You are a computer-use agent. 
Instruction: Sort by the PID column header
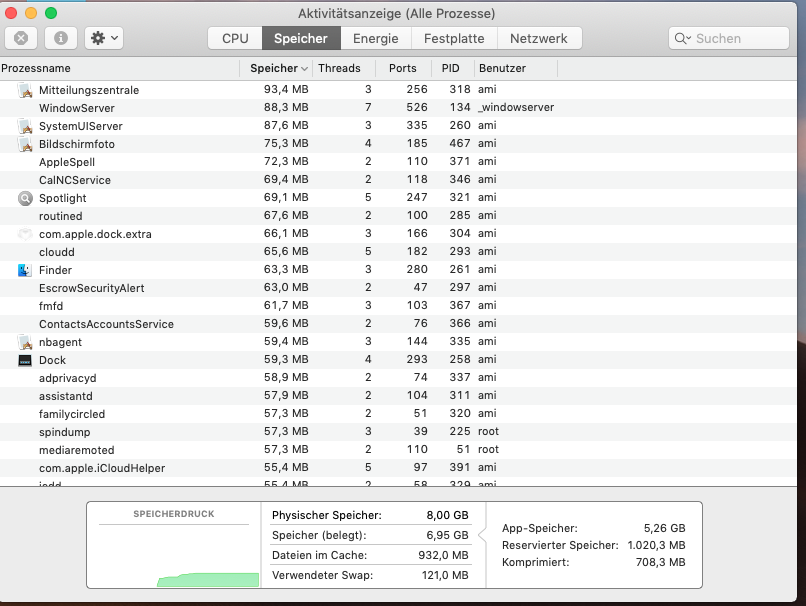[451, 68]
